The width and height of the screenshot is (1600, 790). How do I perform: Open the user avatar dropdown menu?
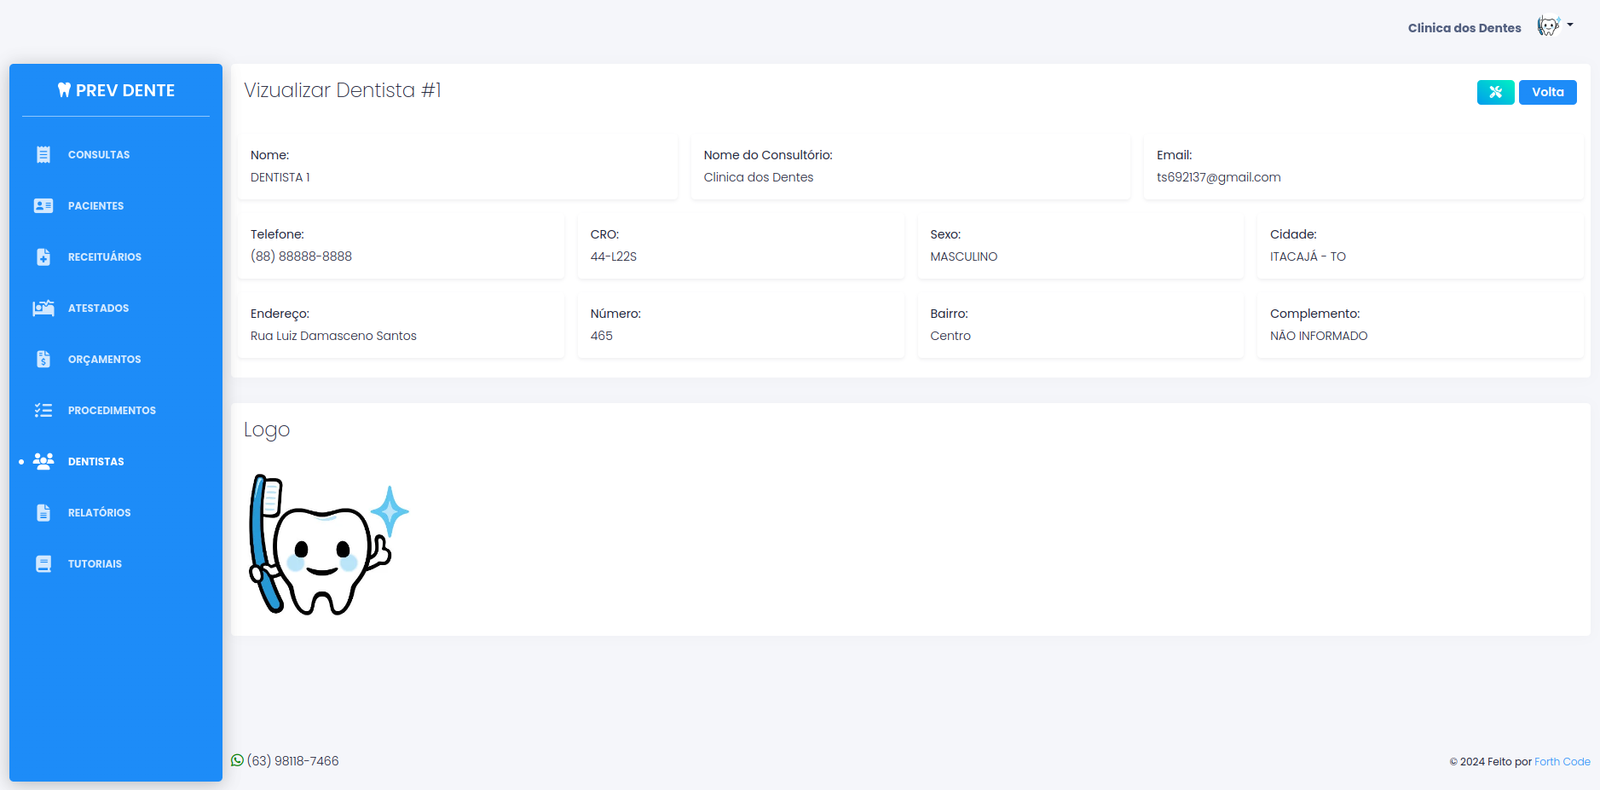click(1548, 27)
